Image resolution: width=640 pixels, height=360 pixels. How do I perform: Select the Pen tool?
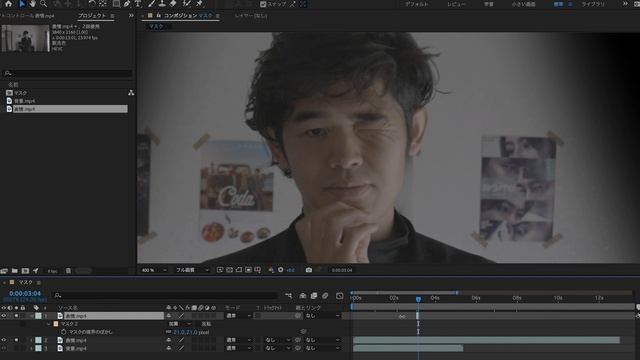point(127,4)
